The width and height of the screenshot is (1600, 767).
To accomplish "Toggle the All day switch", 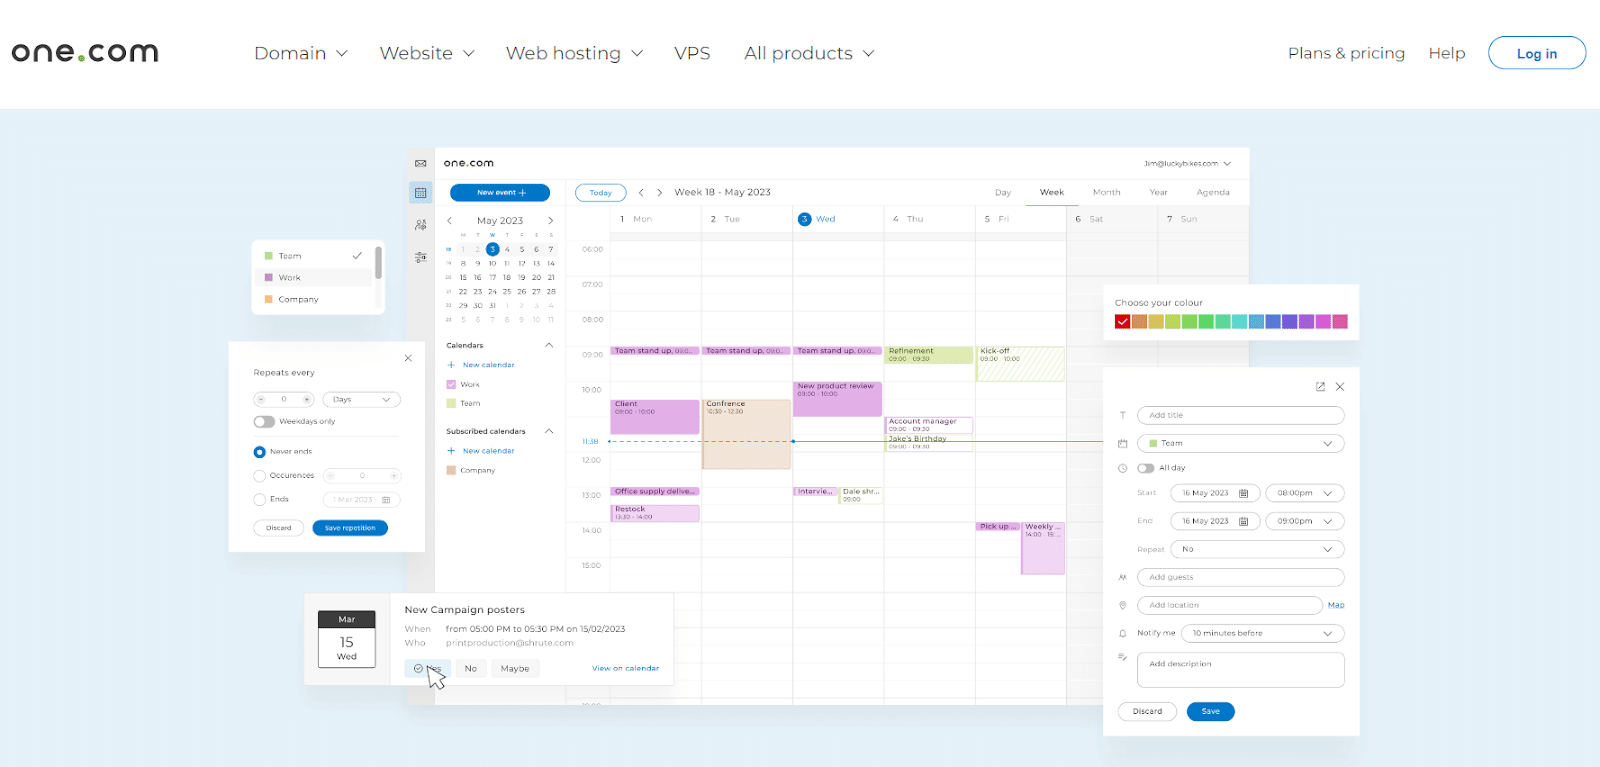I will coord(1146,468).
